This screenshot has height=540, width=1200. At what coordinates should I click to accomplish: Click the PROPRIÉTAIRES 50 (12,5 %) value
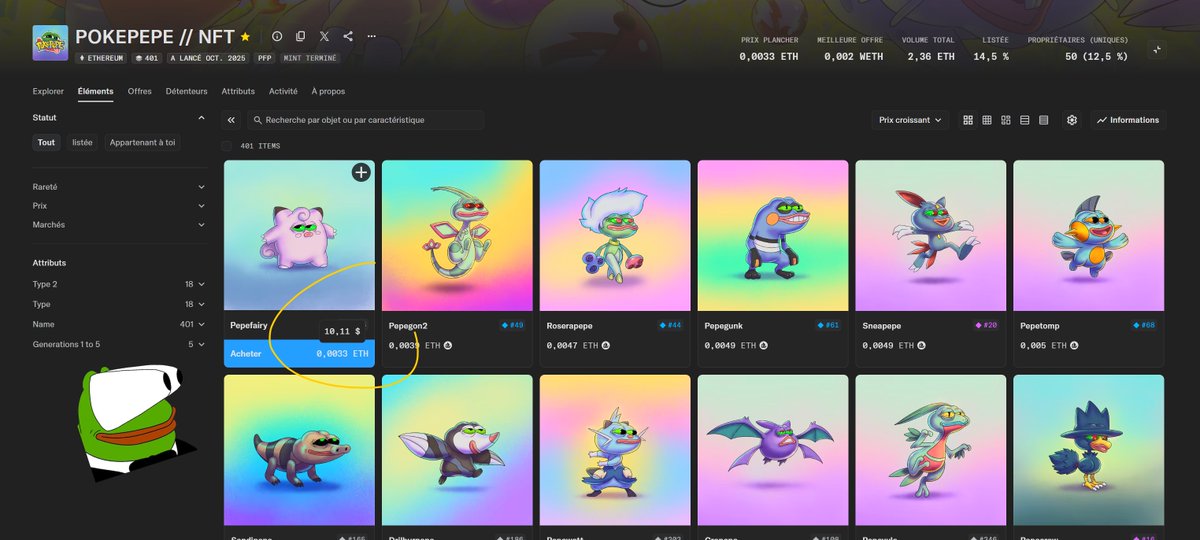click(1096, 57)
